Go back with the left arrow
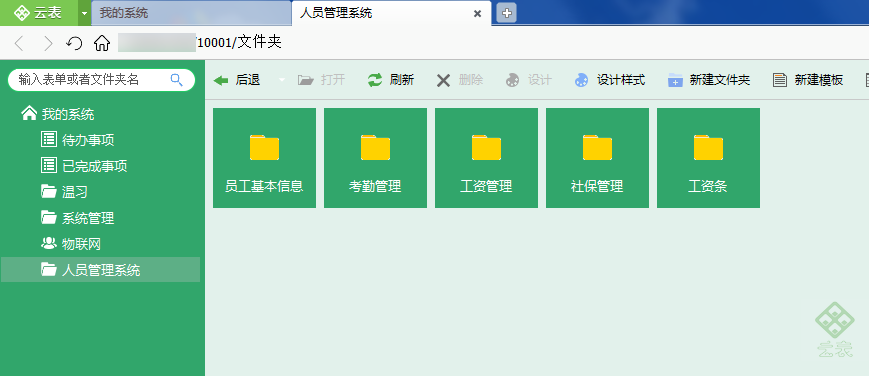The image size is (869, 376). [19, 43]
